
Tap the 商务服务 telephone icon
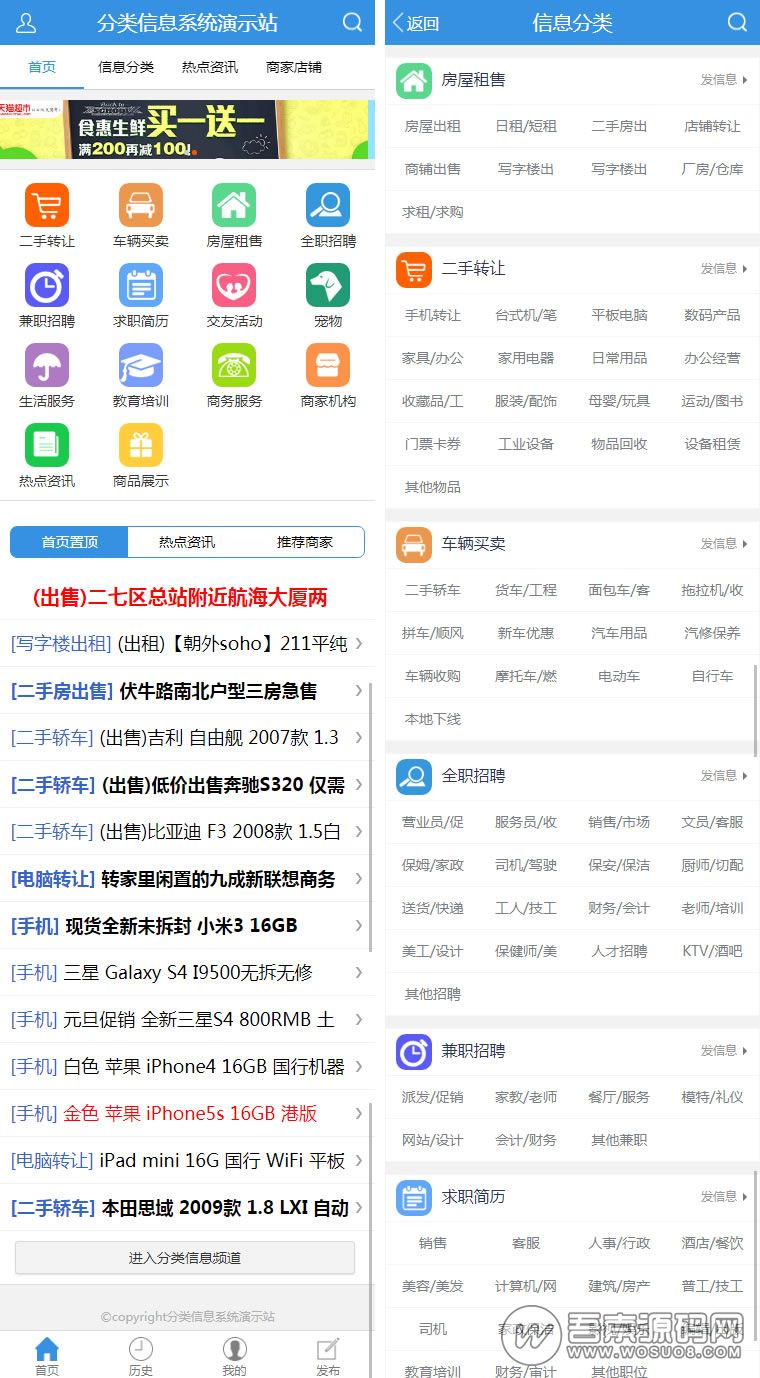pyautogui.click(x=234, y=366)
